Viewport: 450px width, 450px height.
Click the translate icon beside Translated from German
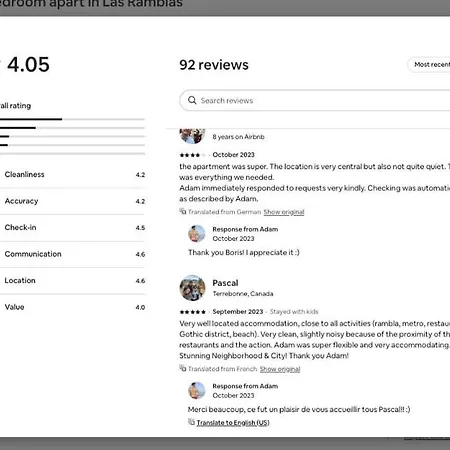(183, 211)
